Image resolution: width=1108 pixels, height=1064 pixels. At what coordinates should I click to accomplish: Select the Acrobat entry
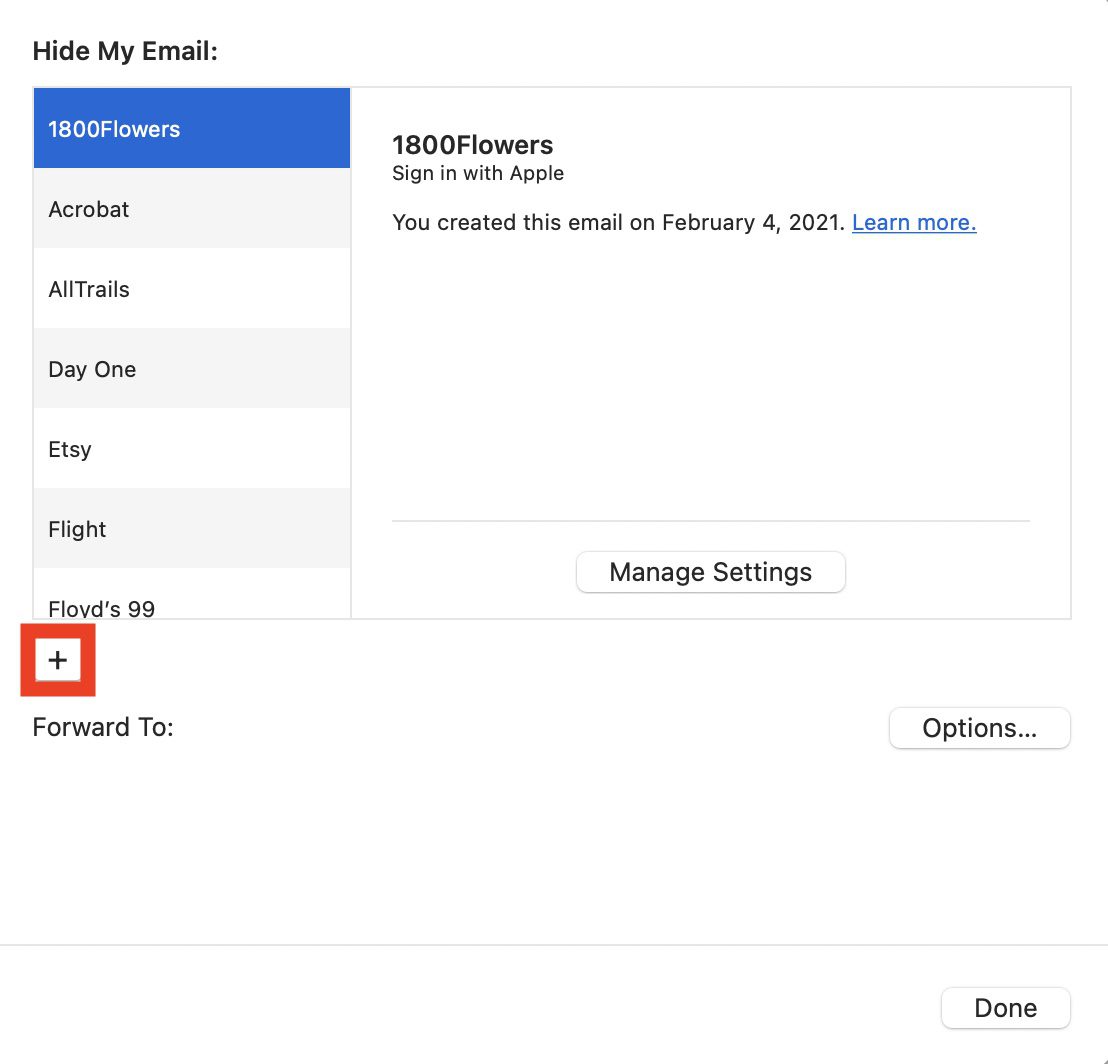point(191,209)
